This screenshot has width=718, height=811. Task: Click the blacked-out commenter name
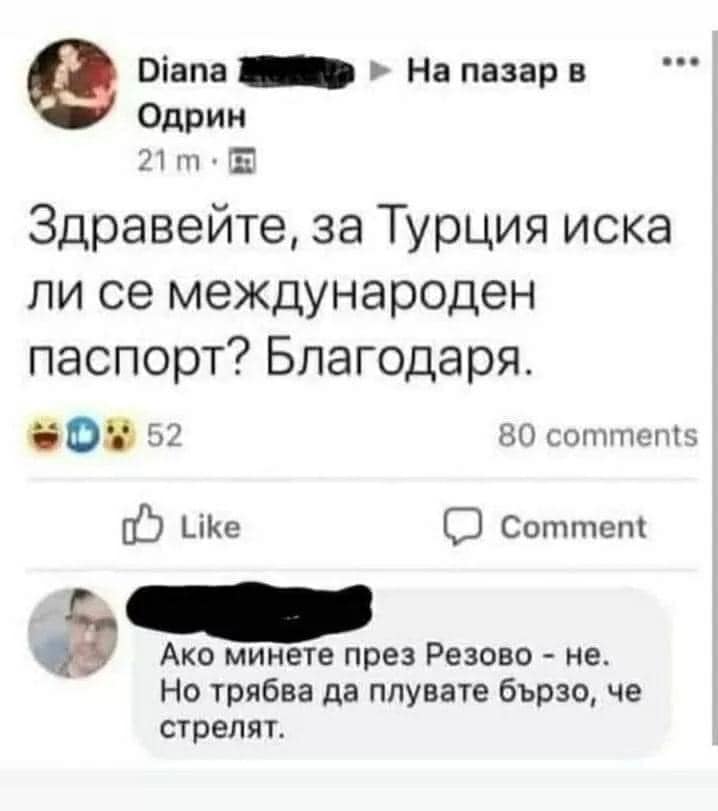coord(250,608)
